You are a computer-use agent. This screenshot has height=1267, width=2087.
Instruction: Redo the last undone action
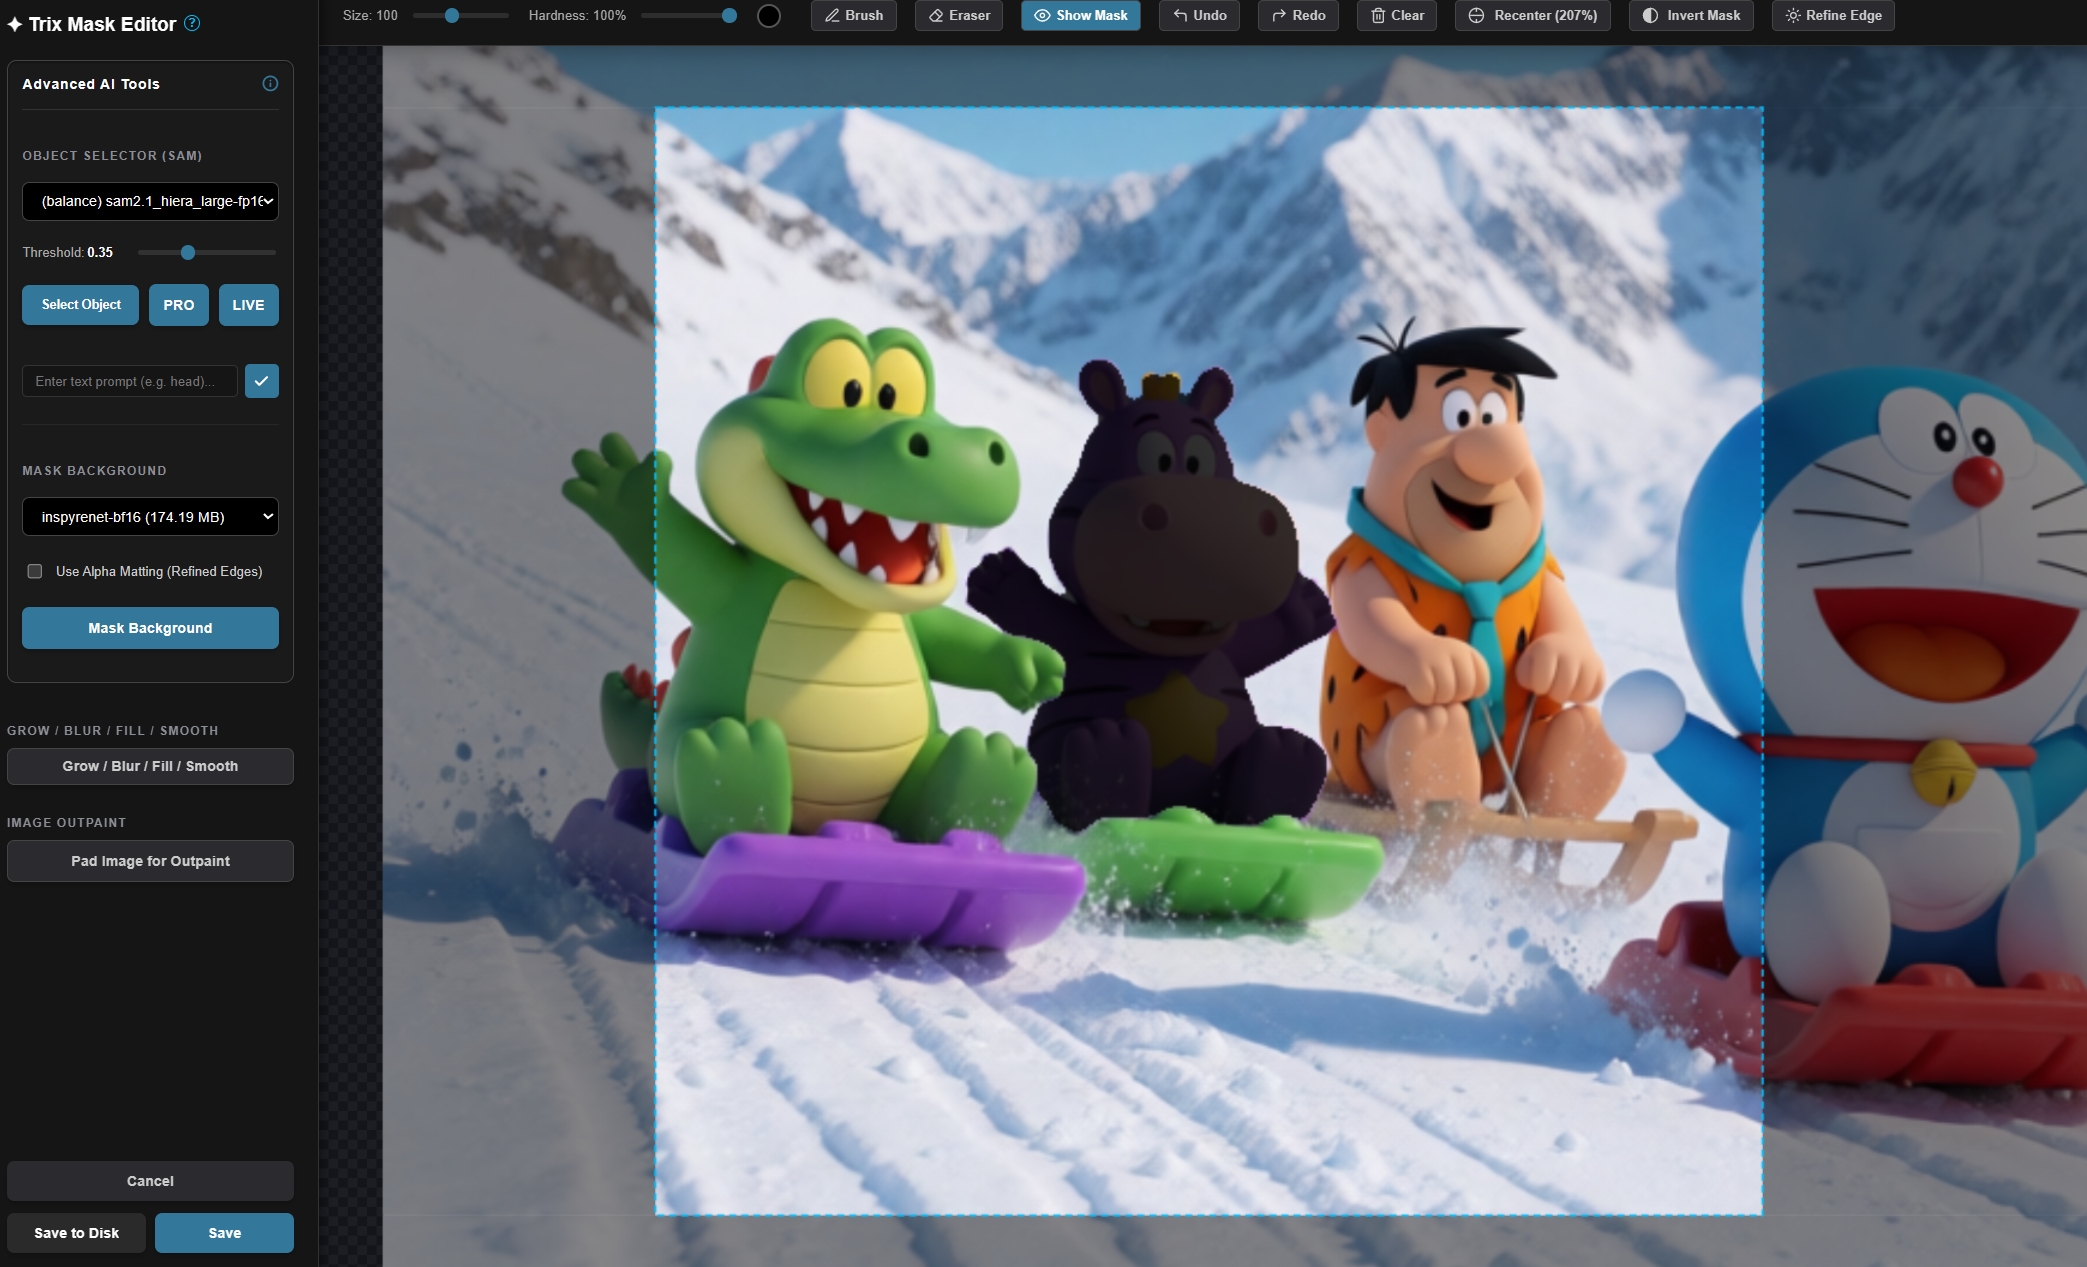(x=1298, y=16)
